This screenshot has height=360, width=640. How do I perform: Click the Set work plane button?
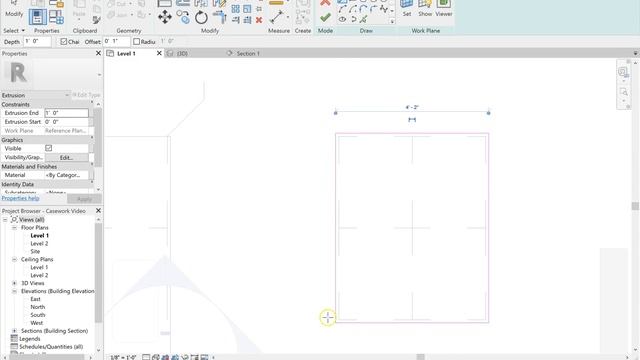pyautogui.click(x=407, y=9)
